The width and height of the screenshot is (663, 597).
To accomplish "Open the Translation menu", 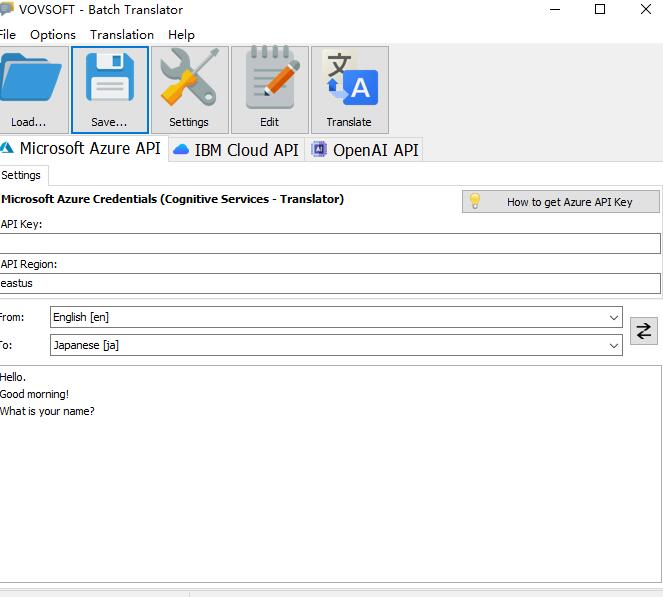I will 122,35.
